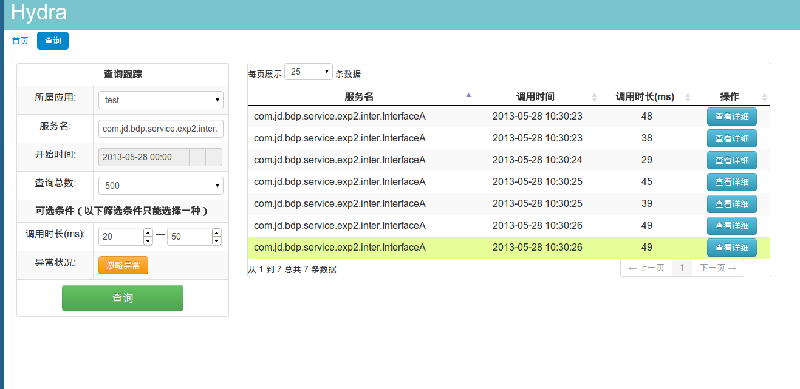Decrease the minimum 调用时长 value of 20
The height and width of the screenshot is (389, 800).
148,240
